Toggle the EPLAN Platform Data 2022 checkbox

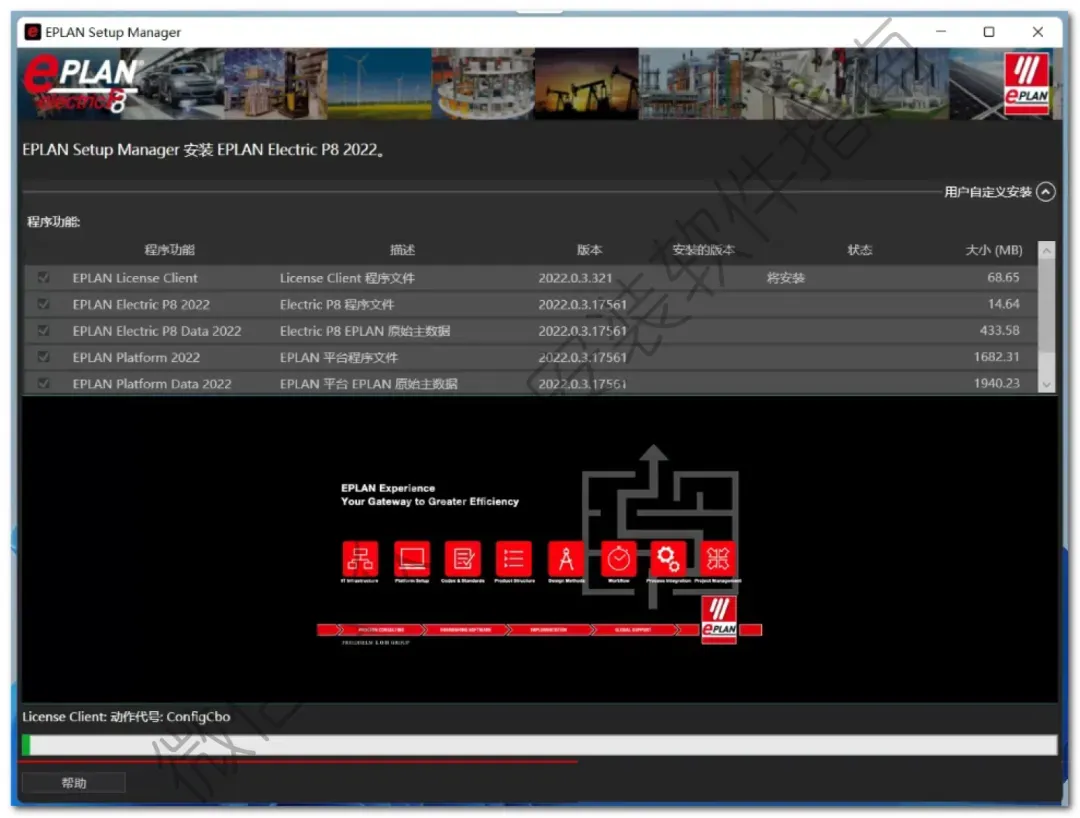pyautogui.click(x=43, y=383)
